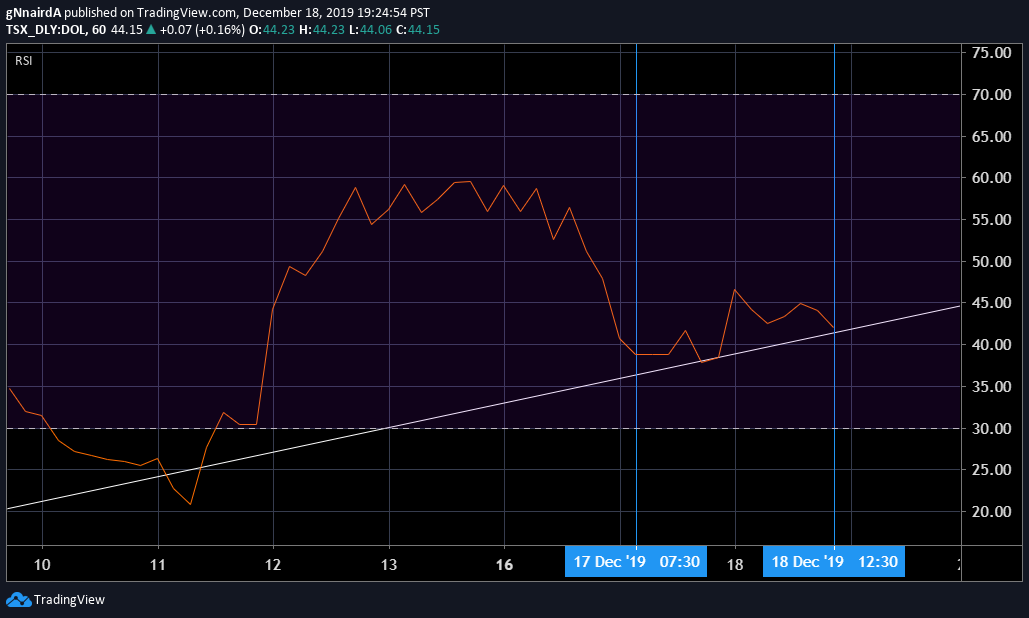Click the RSI indicator label
The image size is (1029, 618).
click(x=24, y=60)
